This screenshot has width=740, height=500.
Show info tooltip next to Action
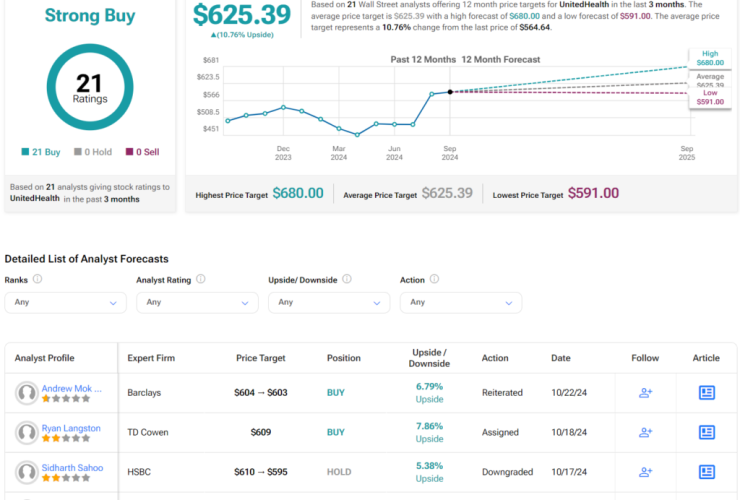coord(434,279)
